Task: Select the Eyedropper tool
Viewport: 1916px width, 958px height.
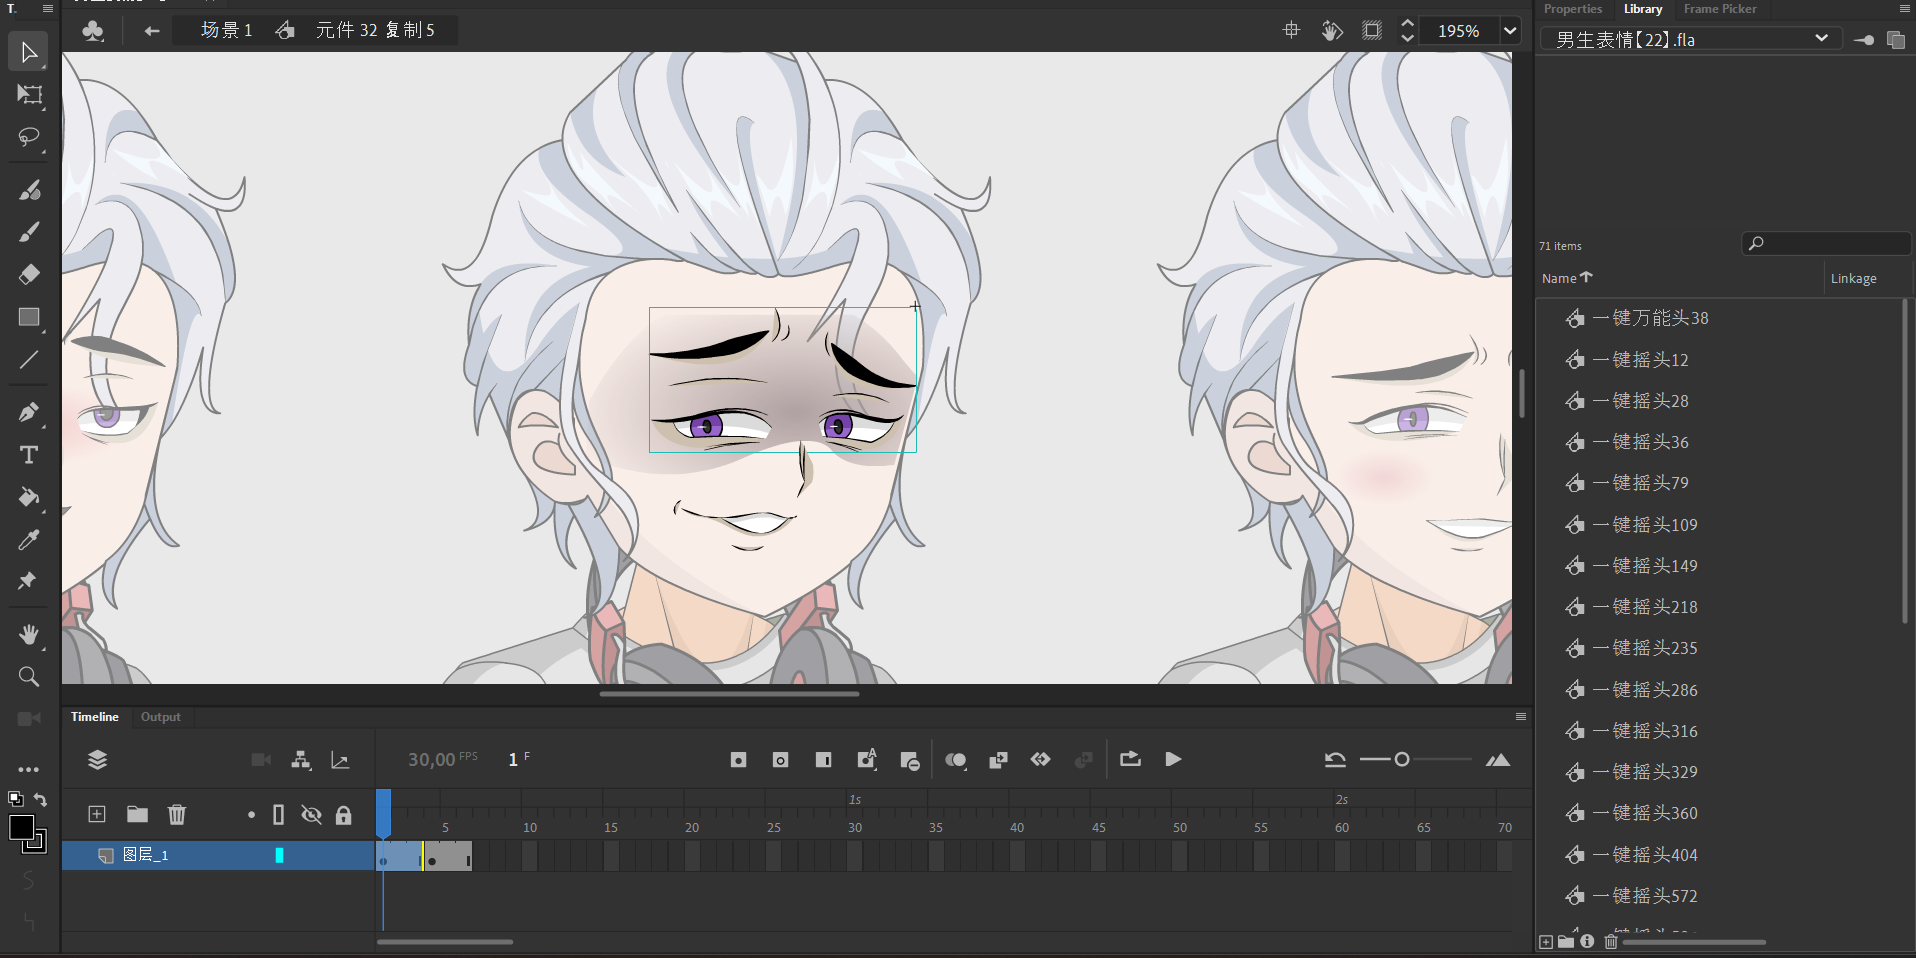Action: click(29, 540)
